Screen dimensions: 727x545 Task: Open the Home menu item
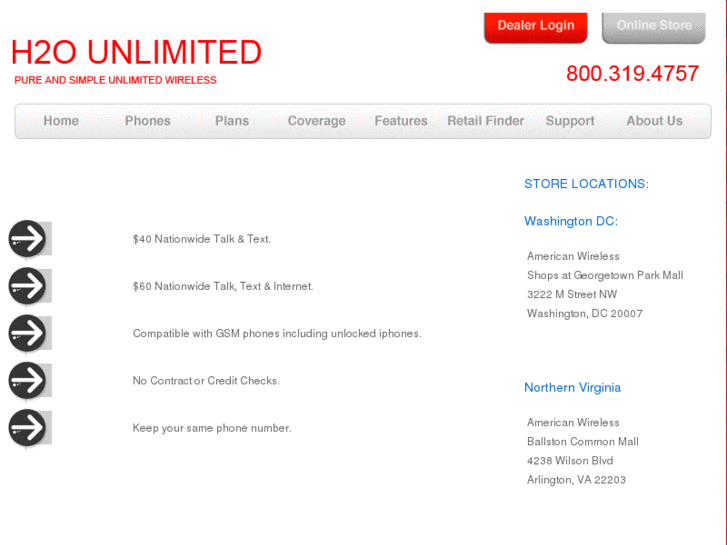coord(61,121)
